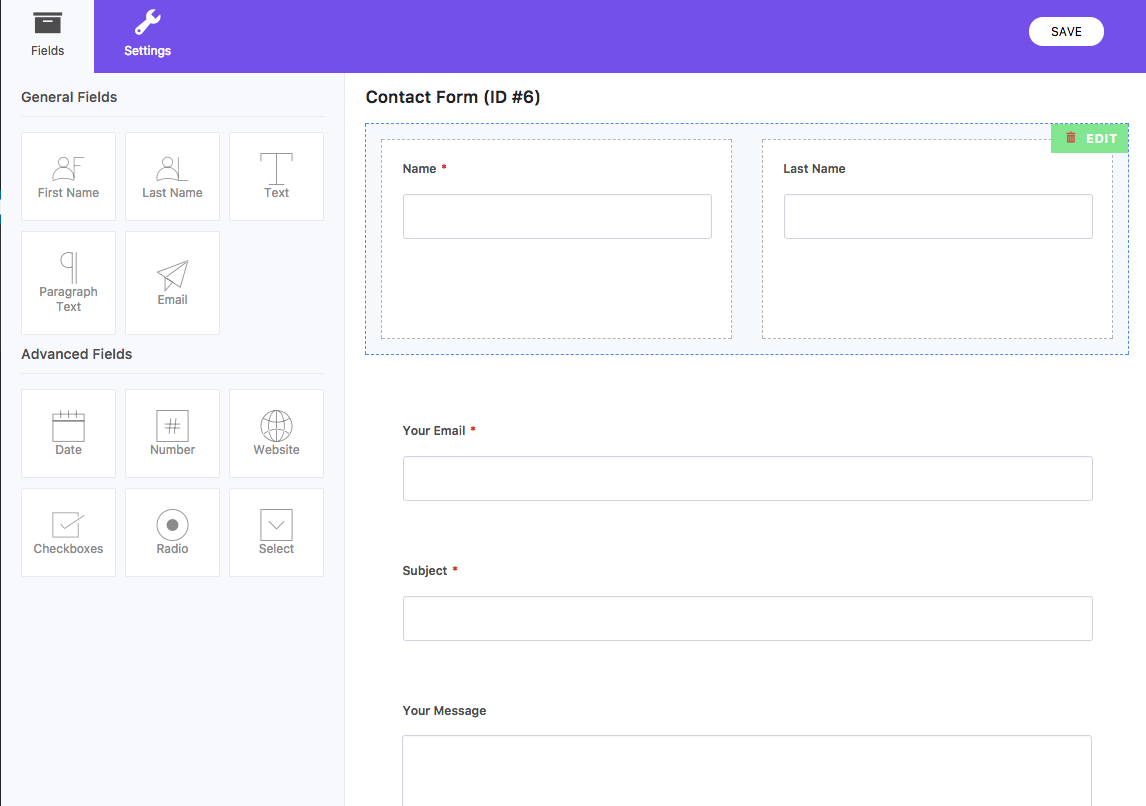Screen dimensions: 1146x806
Task: Click the Your Email label
Action: (433, 430)
